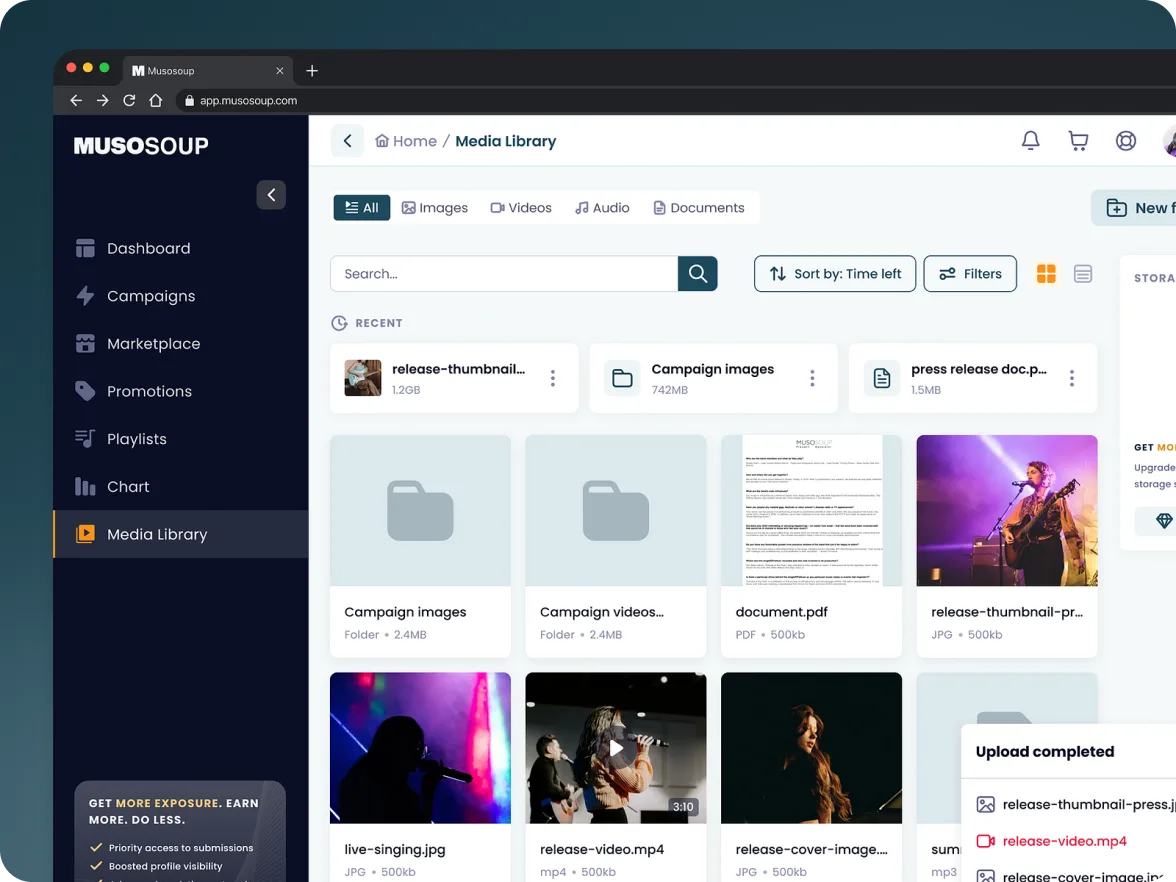Go back using the breadcrumb arrow button
1176x882 pixels.
[347, 140]
